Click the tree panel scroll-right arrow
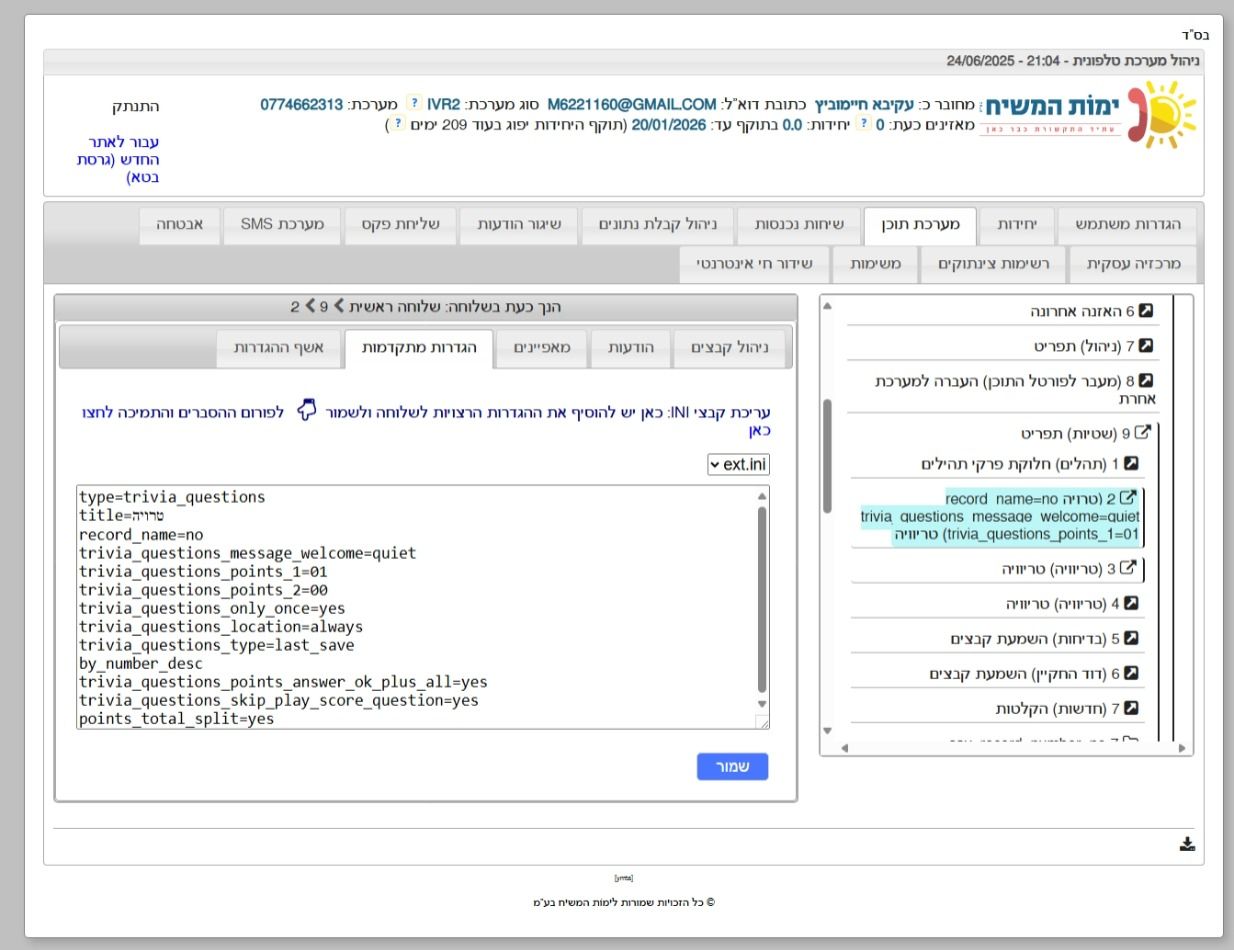The image size is (1234, 950). (x=1182, y=747)
